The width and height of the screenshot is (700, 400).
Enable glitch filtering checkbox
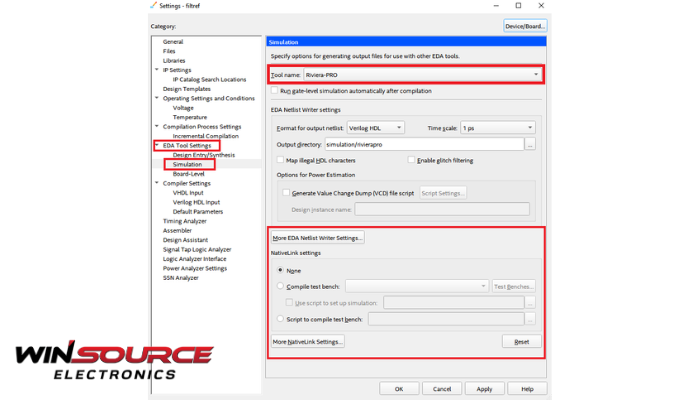tap(410, 160)
